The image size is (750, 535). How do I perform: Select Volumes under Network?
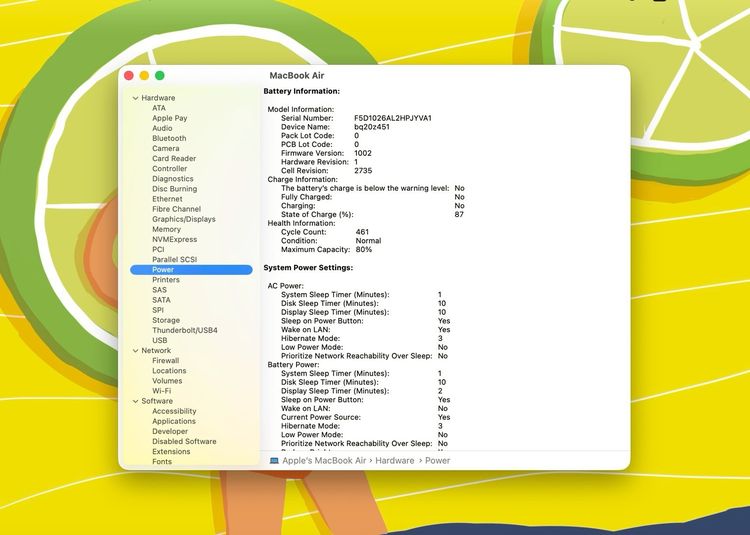(x=167, y=381)
